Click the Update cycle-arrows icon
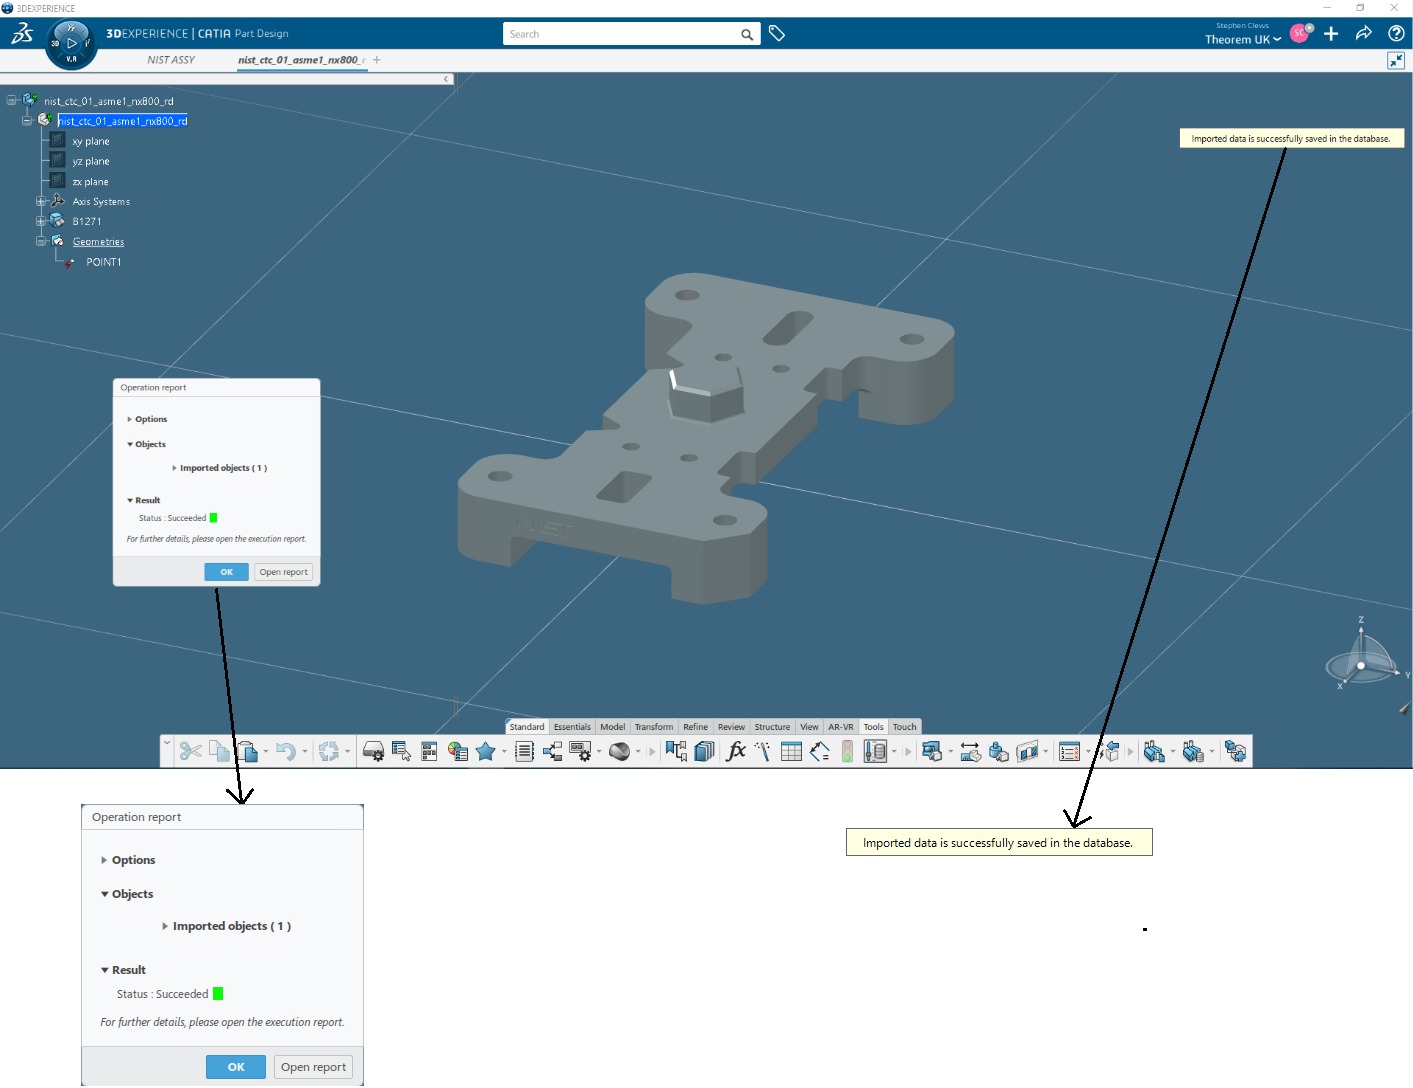 pos(329,752)
